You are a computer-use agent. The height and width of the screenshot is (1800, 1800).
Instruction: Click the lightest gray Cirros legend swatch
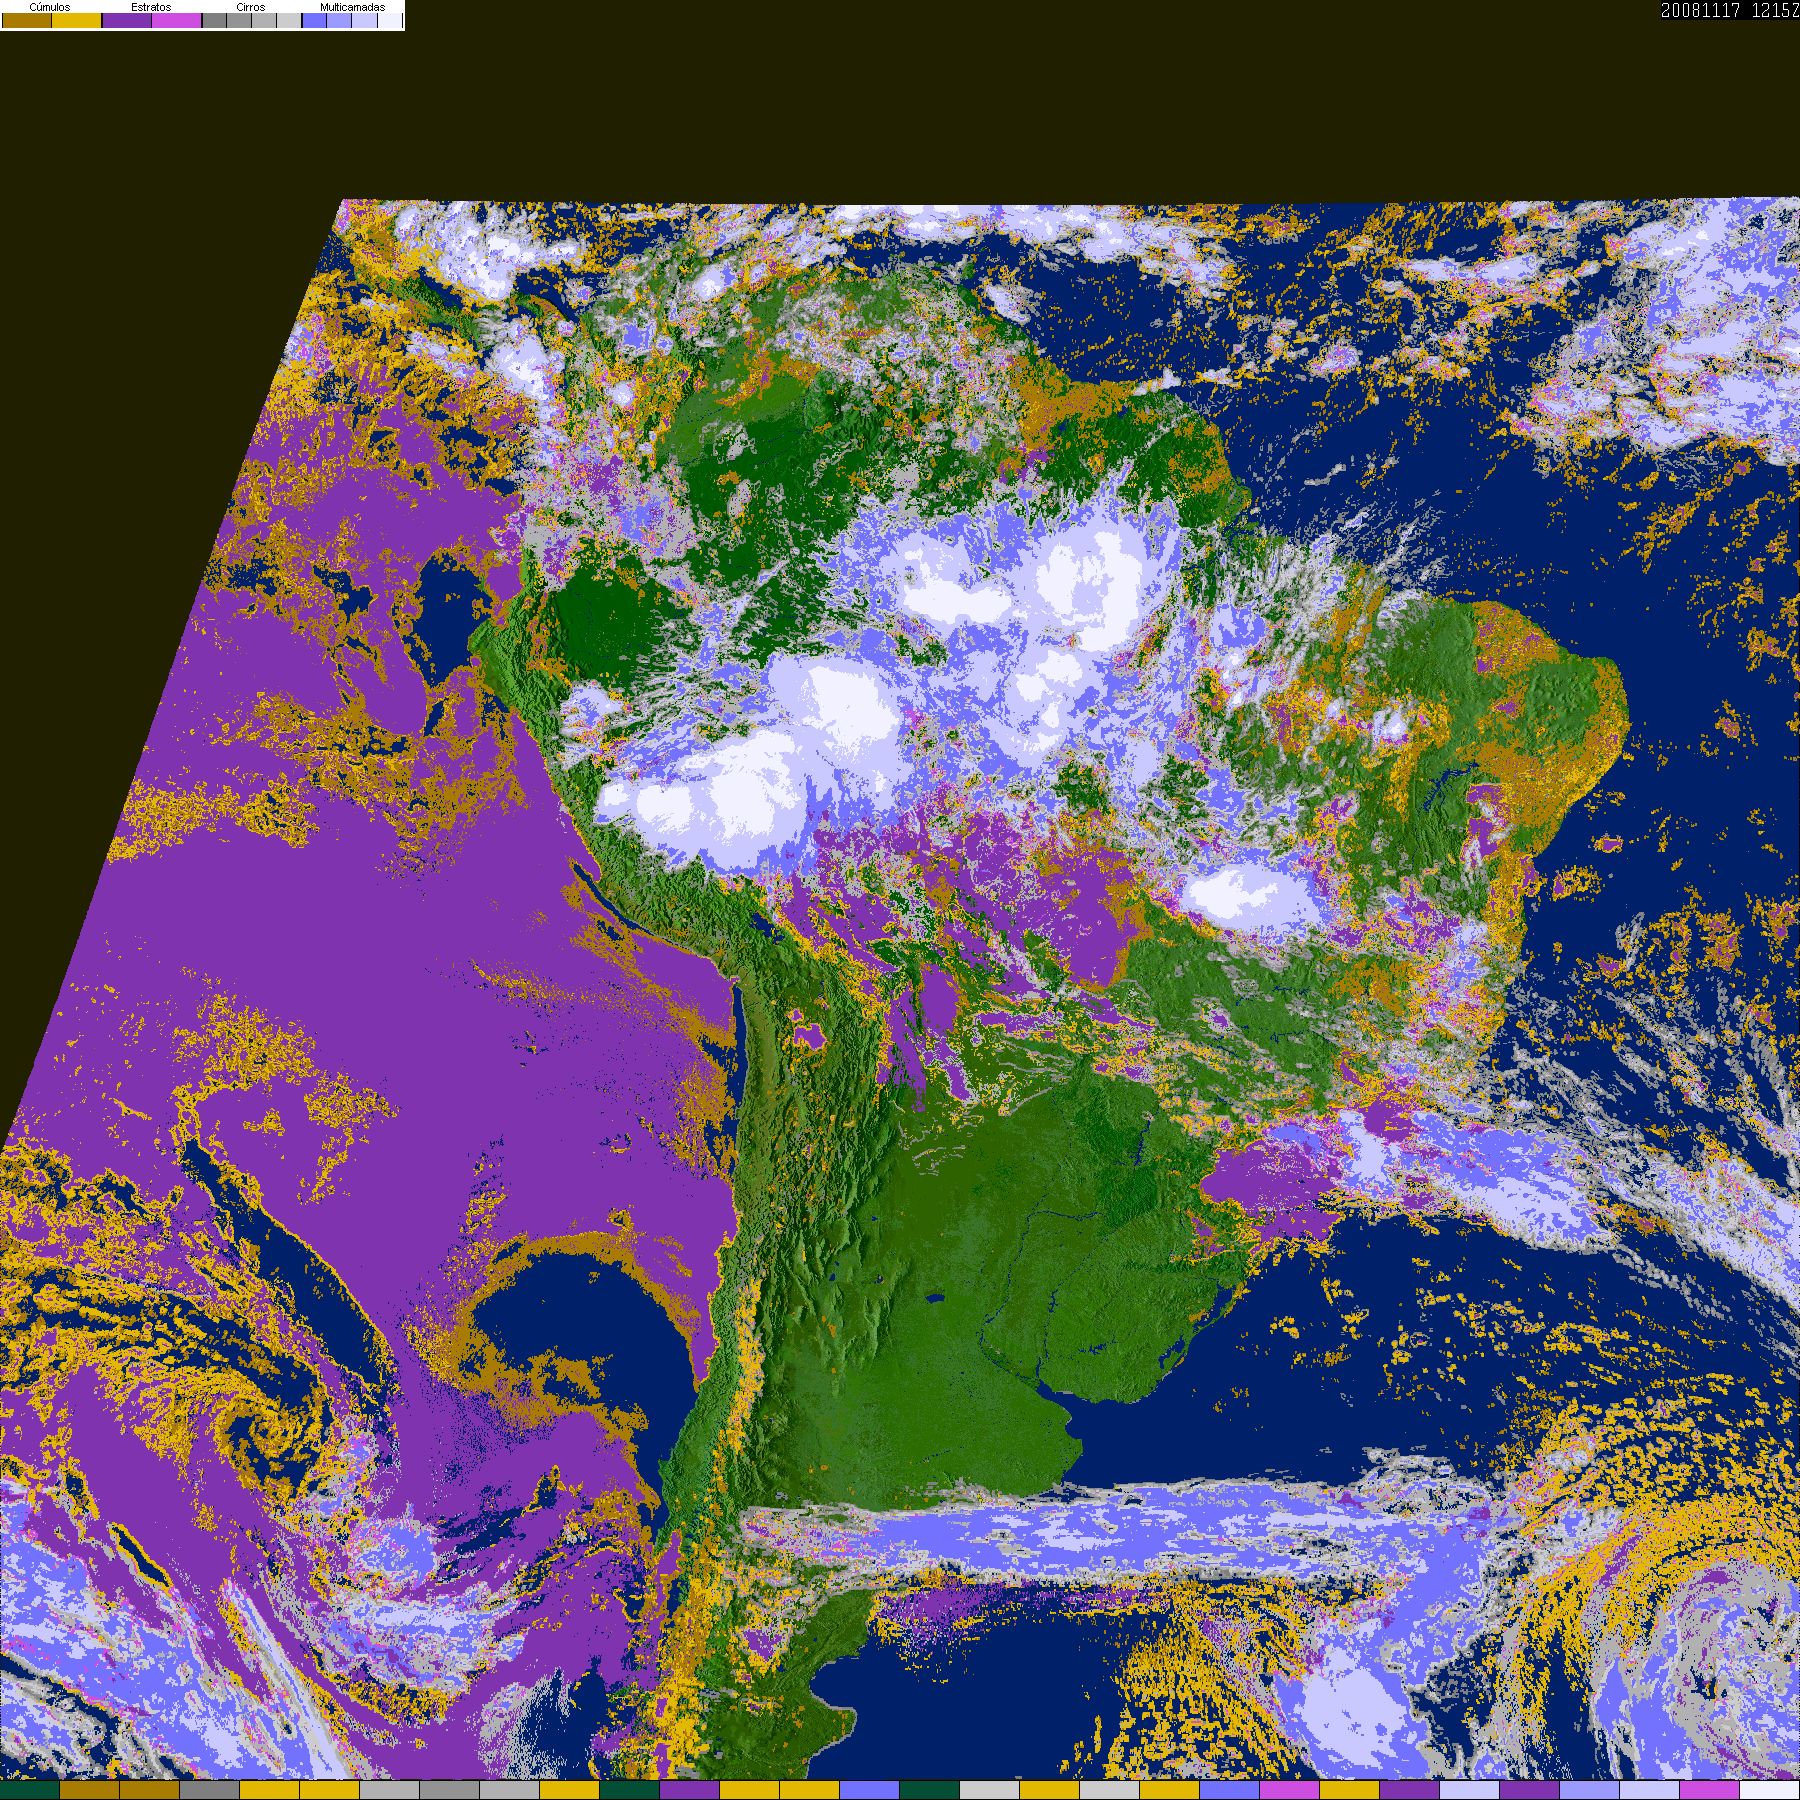coord(289,20)
